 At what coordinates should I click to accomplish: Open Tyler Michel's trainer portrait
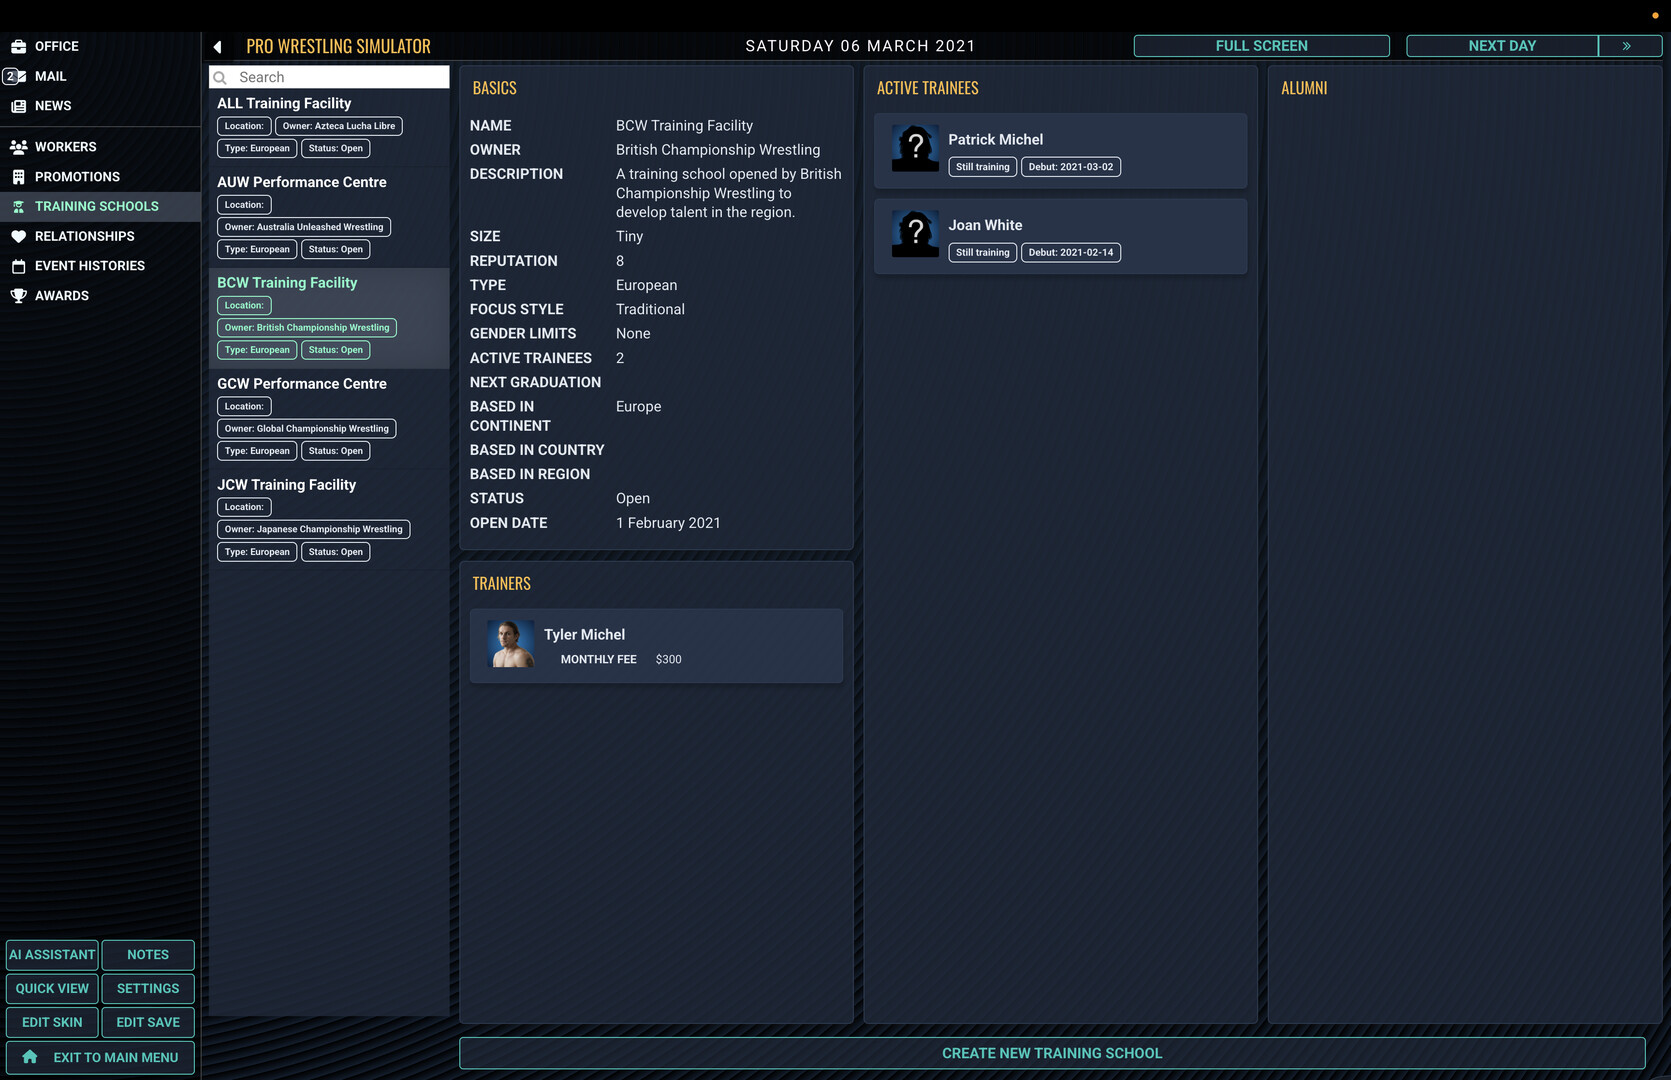(510, 645)
